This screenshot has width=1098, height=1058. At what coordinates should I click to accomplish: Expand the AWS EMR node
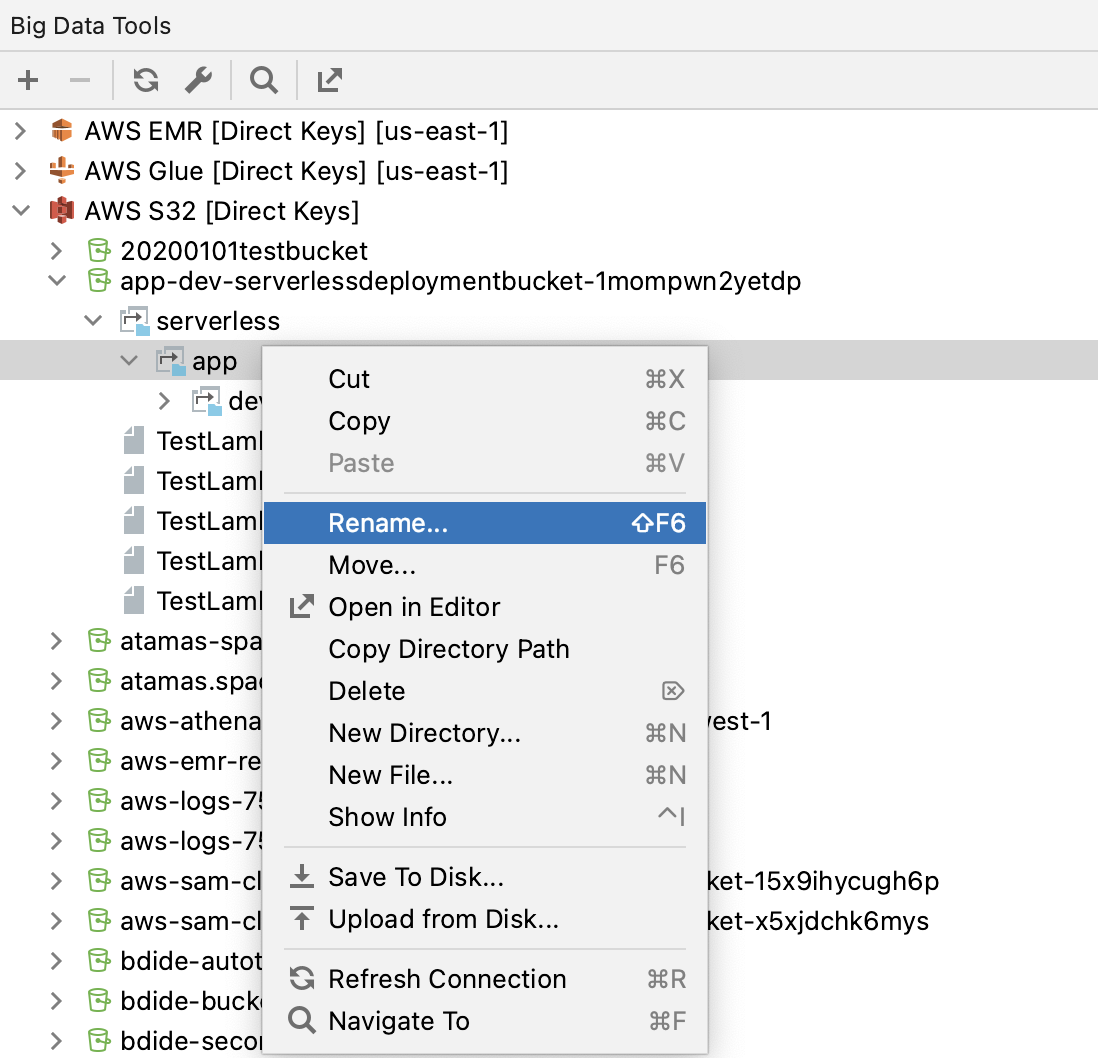tap(20, 130)
